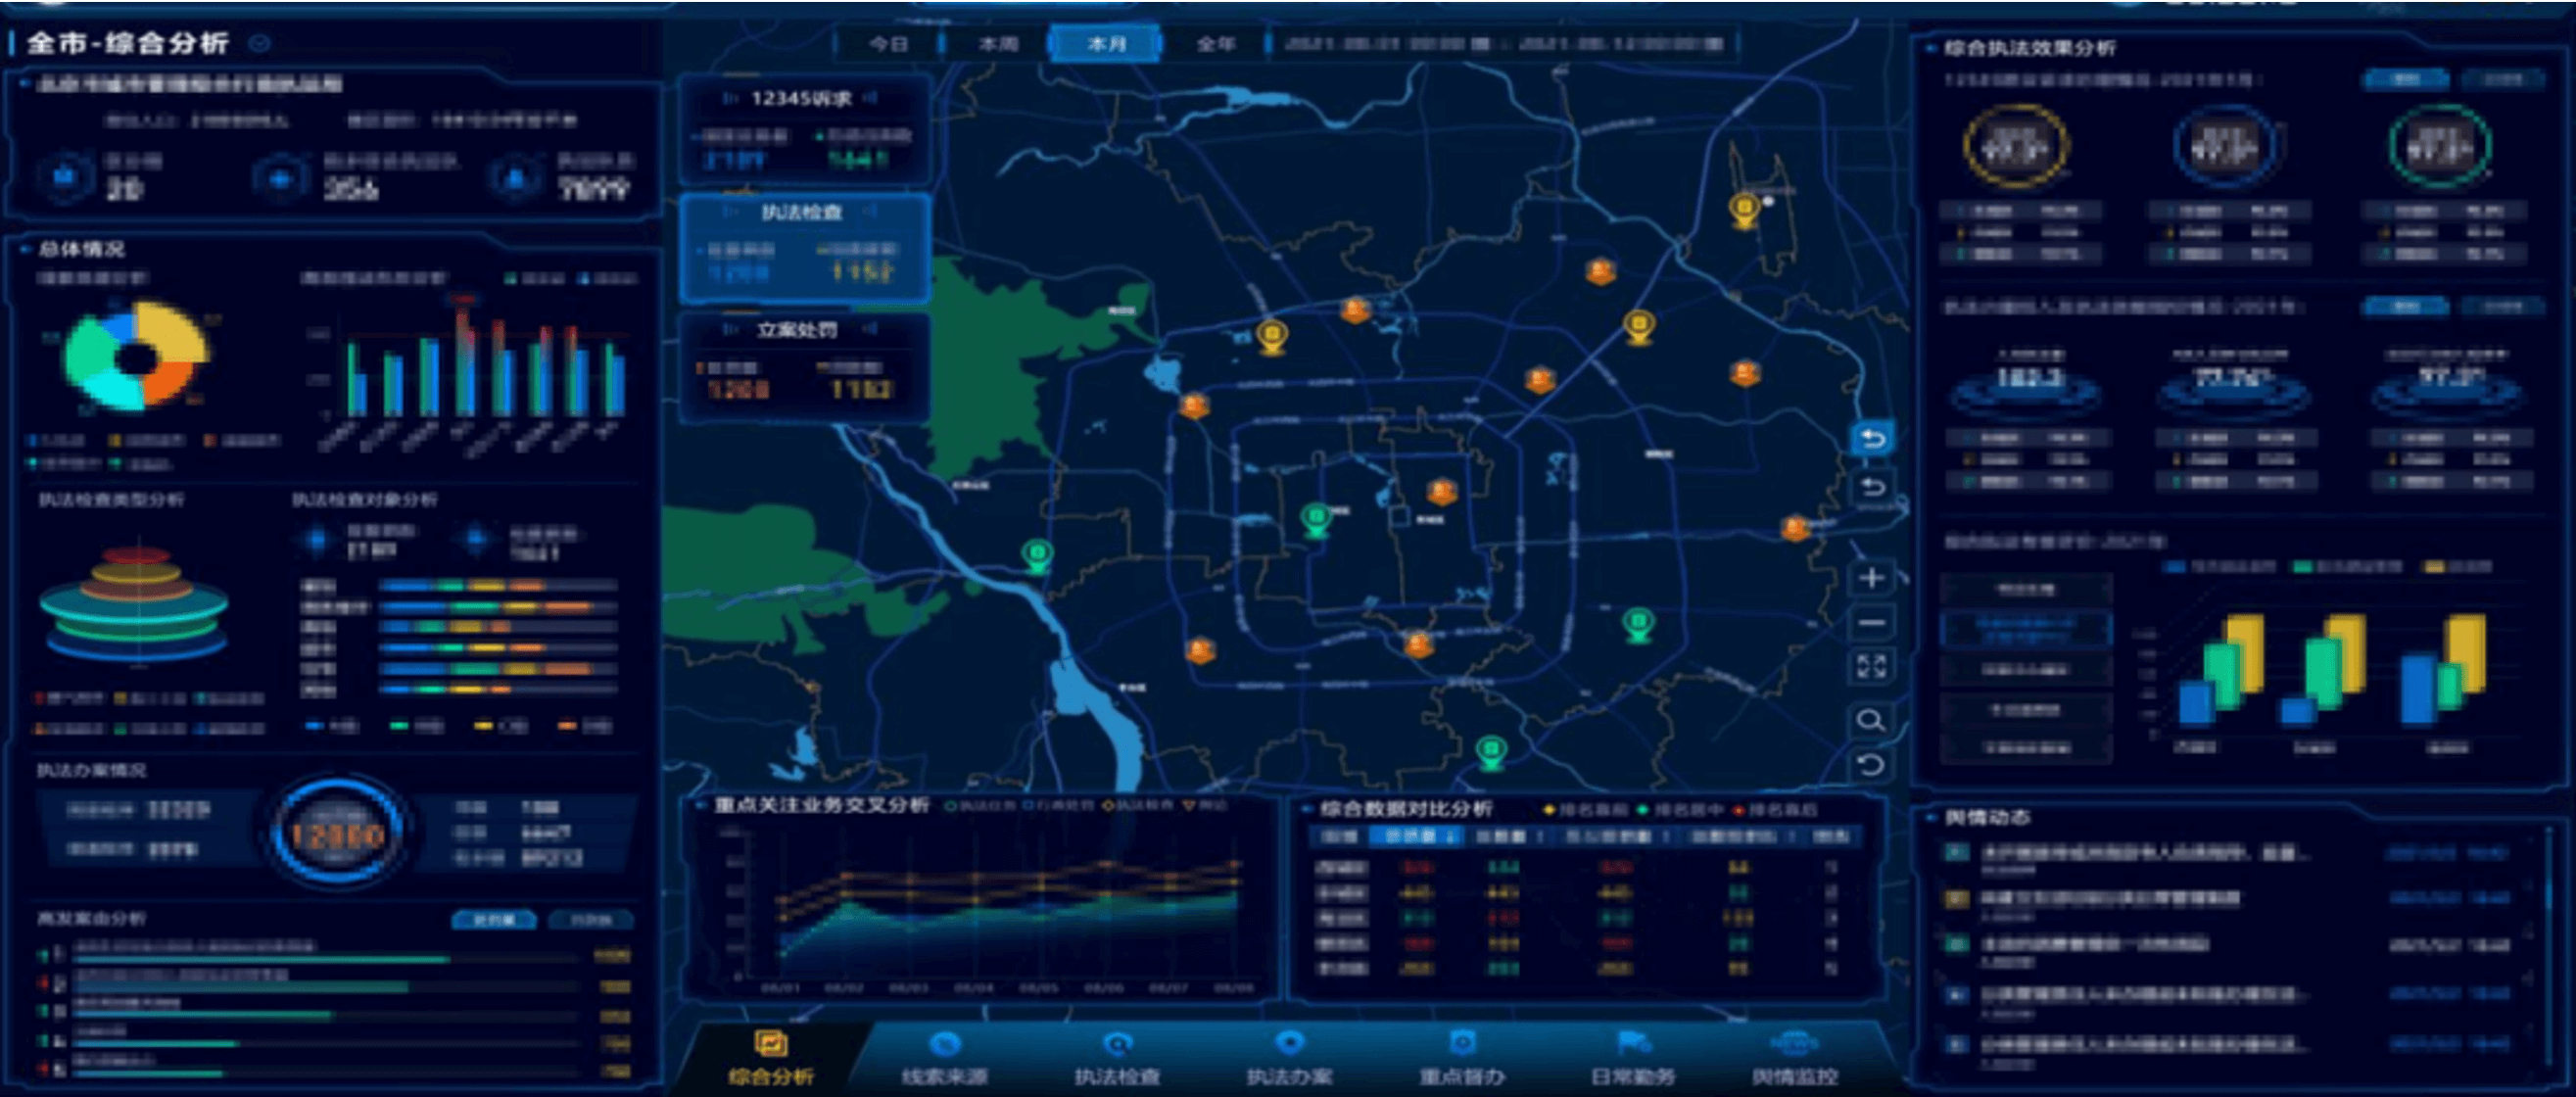The height and width of the screenshot is (1097, 2576).
Task: Toggle yellow diamond legend in 重点关注业务交叉分析
Action: click(x=1139, y=806)
